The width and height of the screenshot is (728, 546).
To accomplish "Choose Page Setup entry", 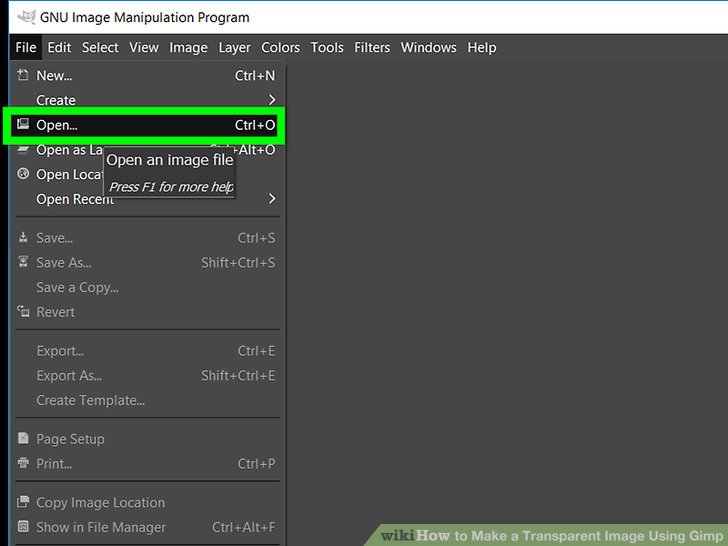I will pyautogui.click(x=146, y=439).
